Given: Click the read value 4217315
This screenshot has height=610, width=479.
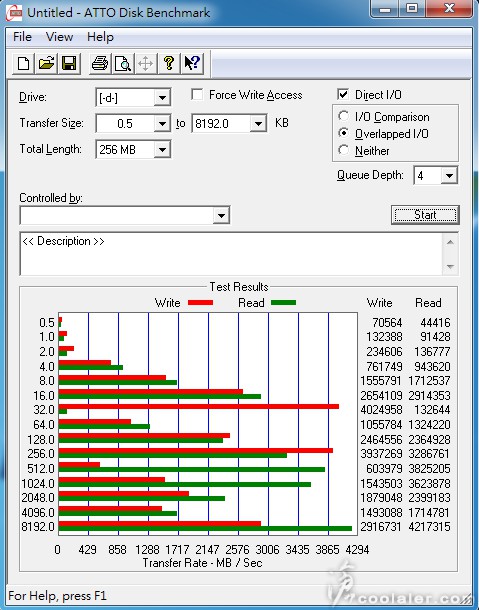Looking at the screenshot, I should coord(429,527).
